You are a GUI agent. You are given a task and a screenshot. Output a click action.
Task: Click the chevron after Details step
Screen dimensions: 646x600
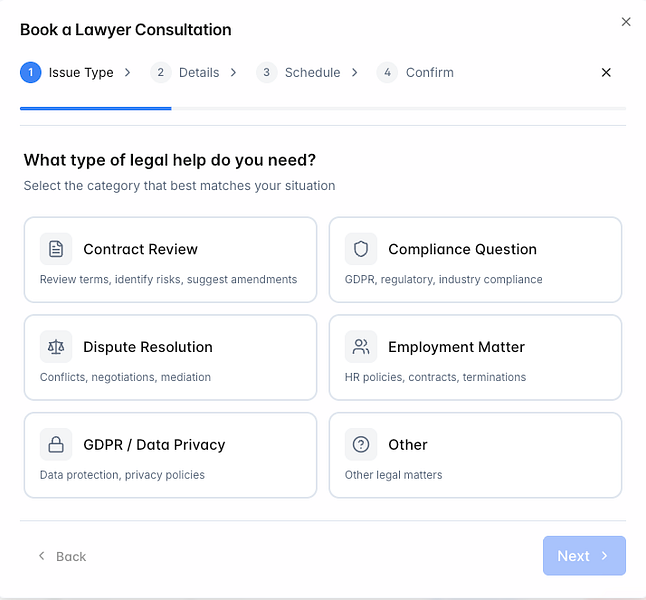pos(233,72)
